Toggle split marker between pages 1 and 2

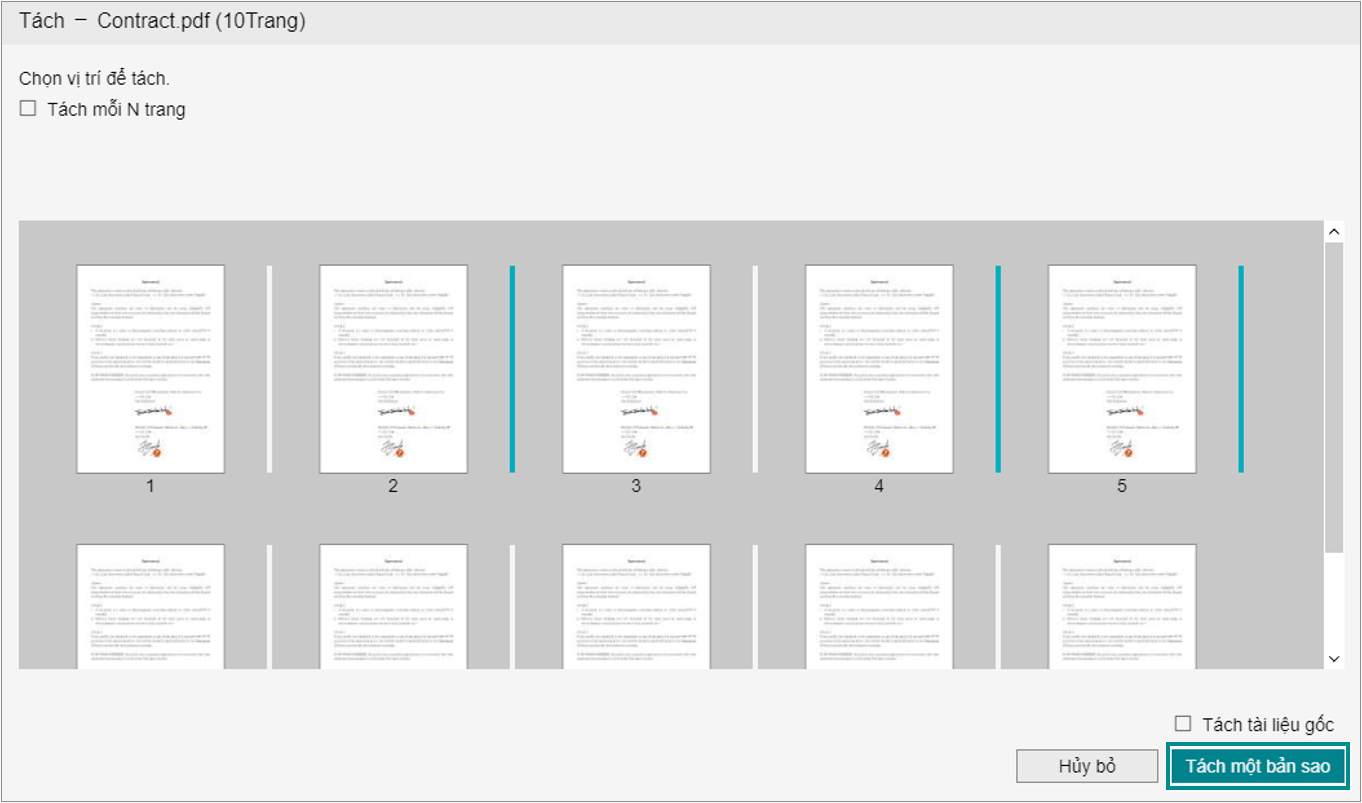270,369
